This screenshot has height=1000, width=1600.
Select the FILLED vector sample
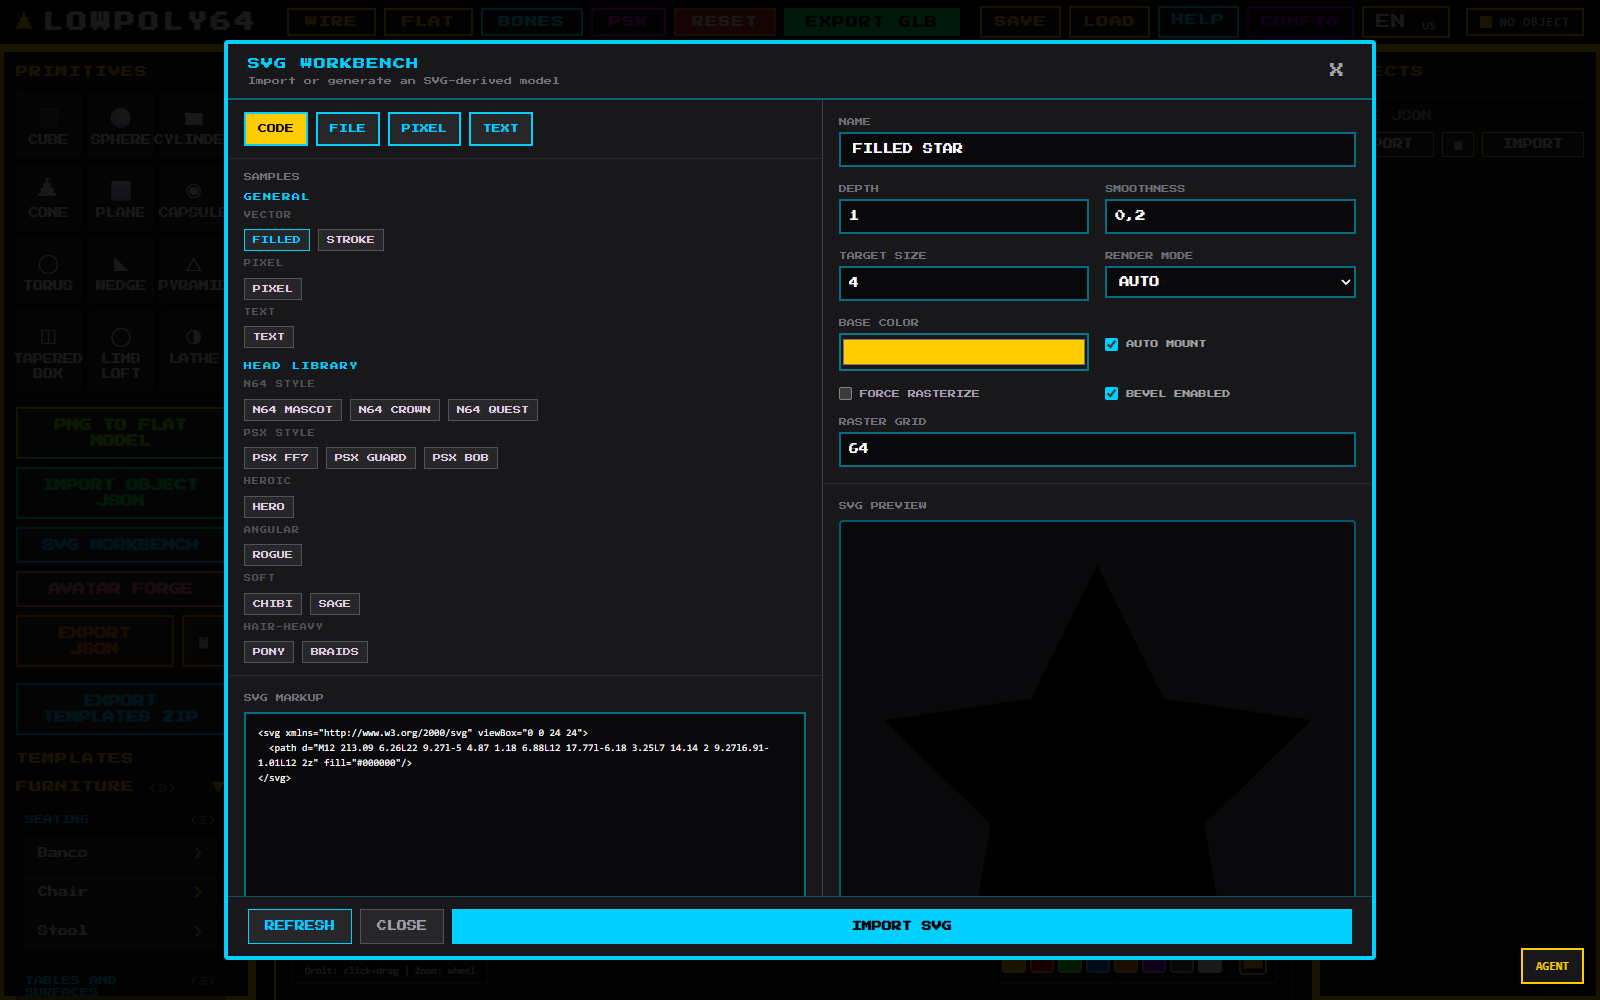click(276, 240)
